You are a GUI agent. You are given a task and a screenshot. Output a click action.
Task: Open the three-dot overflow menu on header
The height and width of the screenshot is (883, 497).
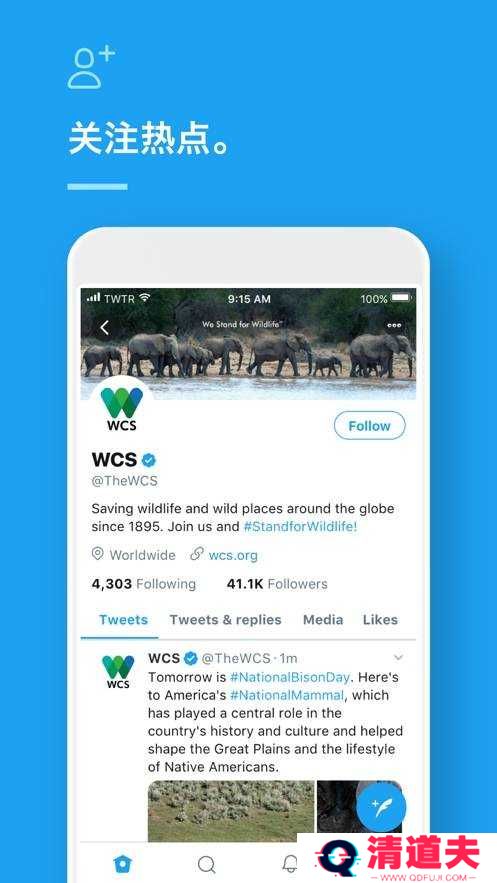[394, 325]
